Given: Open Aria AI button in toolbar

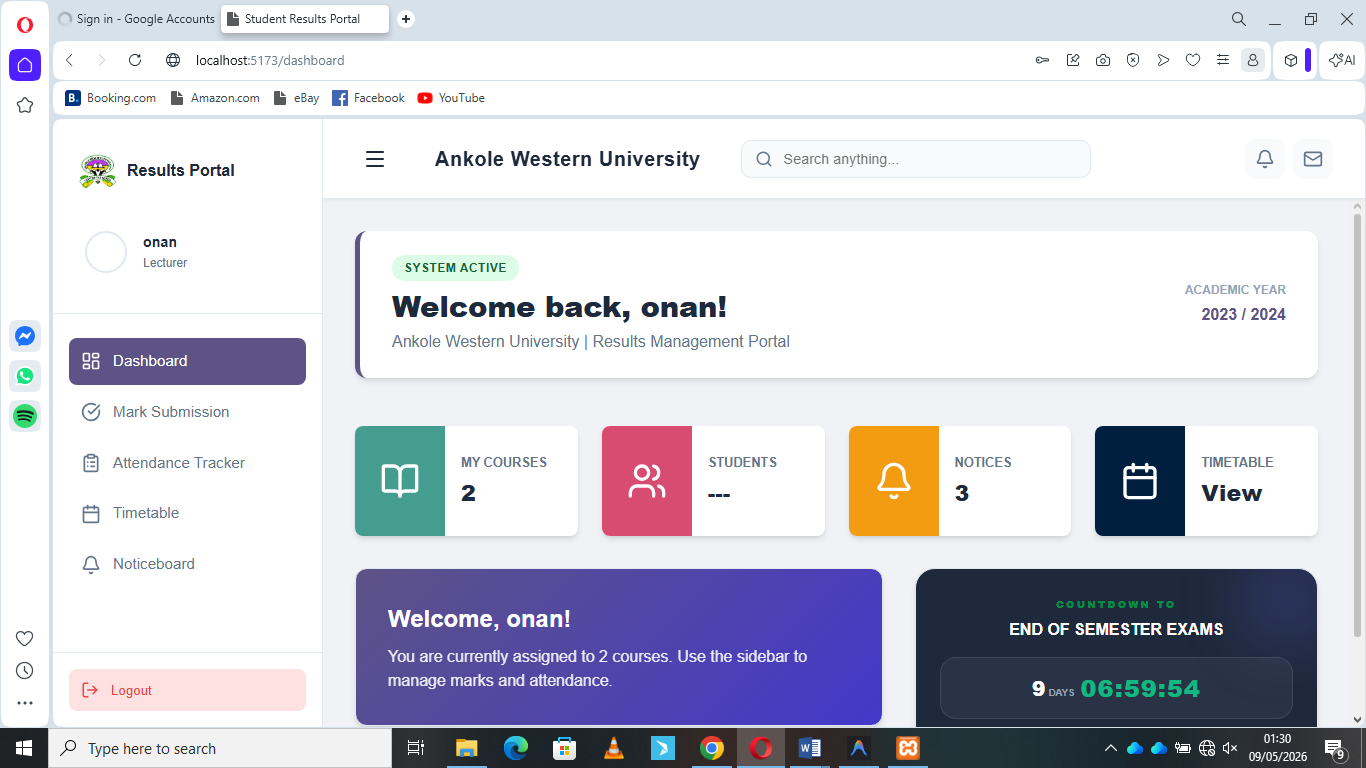Looking at the screenshot, I should coord(1342,60).
